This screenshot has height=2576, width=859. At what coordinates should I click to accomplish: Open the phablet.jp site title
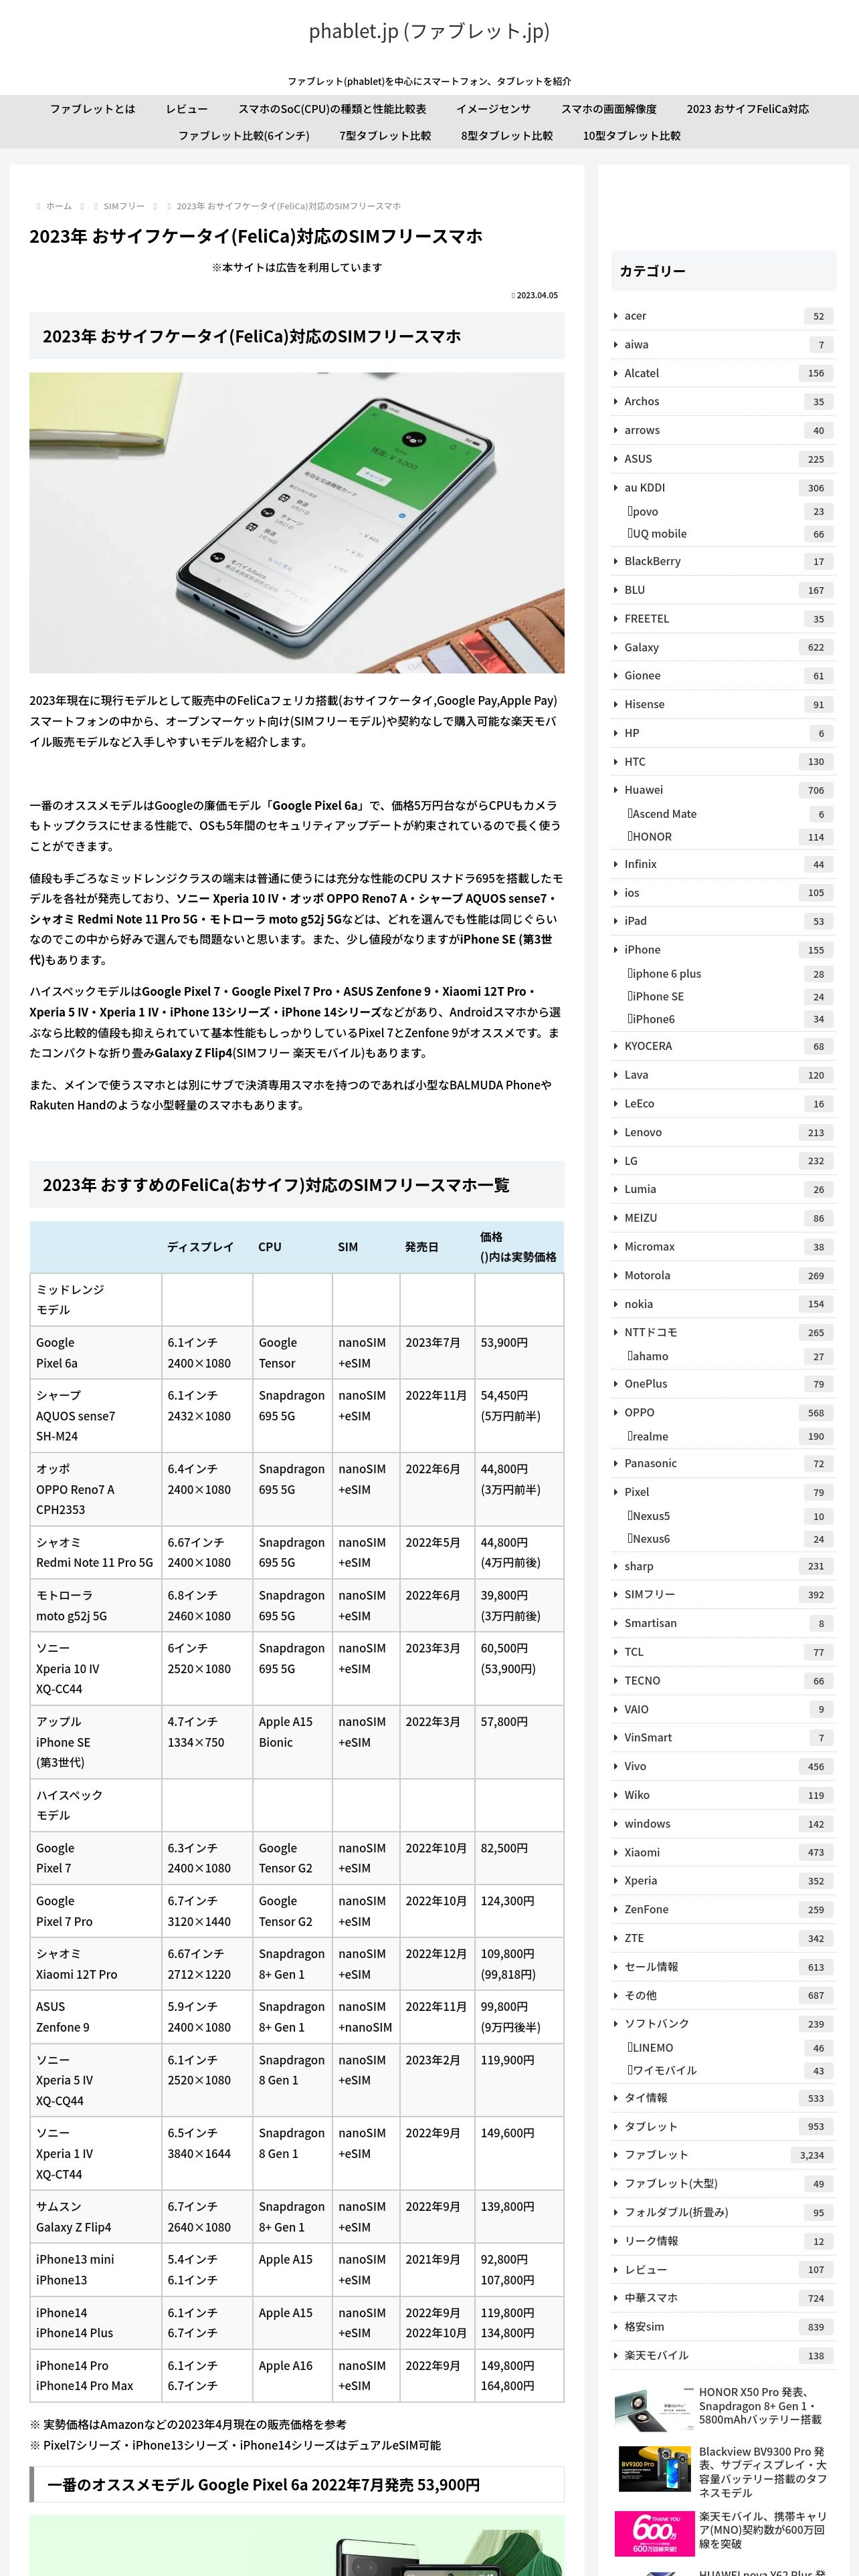click(429, 31)
